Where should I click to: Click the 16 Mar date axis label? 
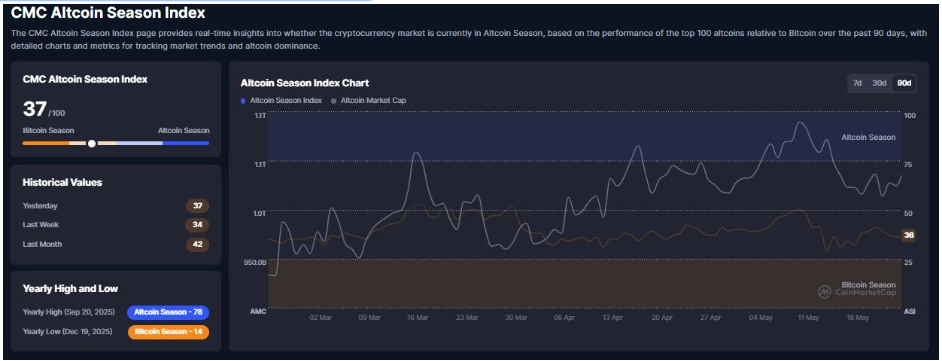418,317
